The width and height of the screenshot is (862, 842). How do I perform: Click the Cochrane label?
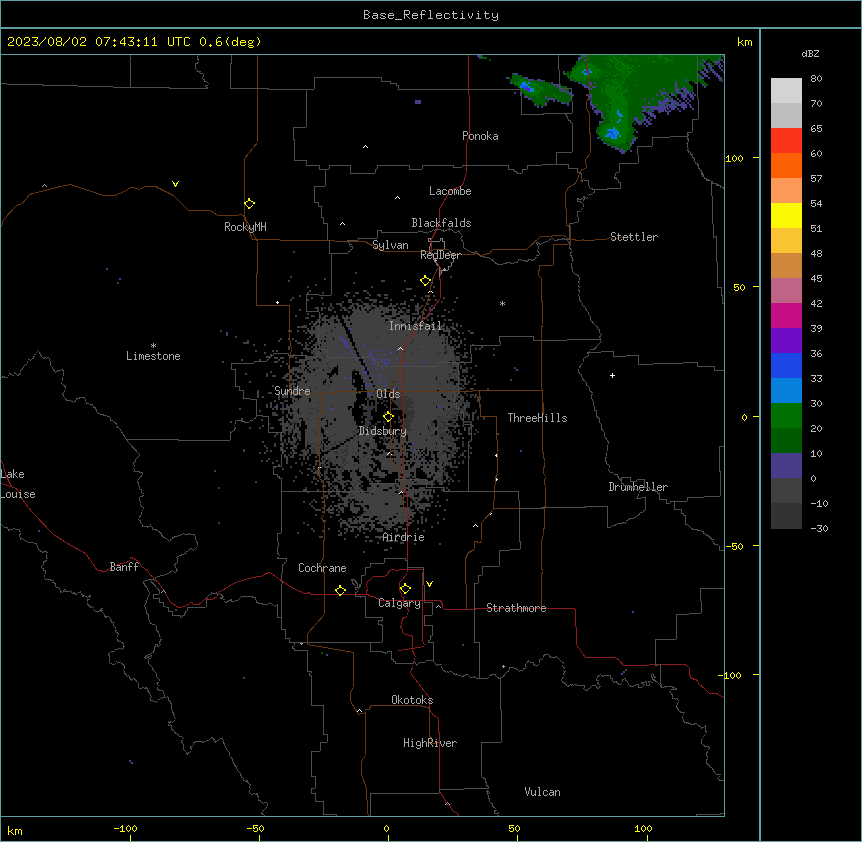click(x=322, y=568)
